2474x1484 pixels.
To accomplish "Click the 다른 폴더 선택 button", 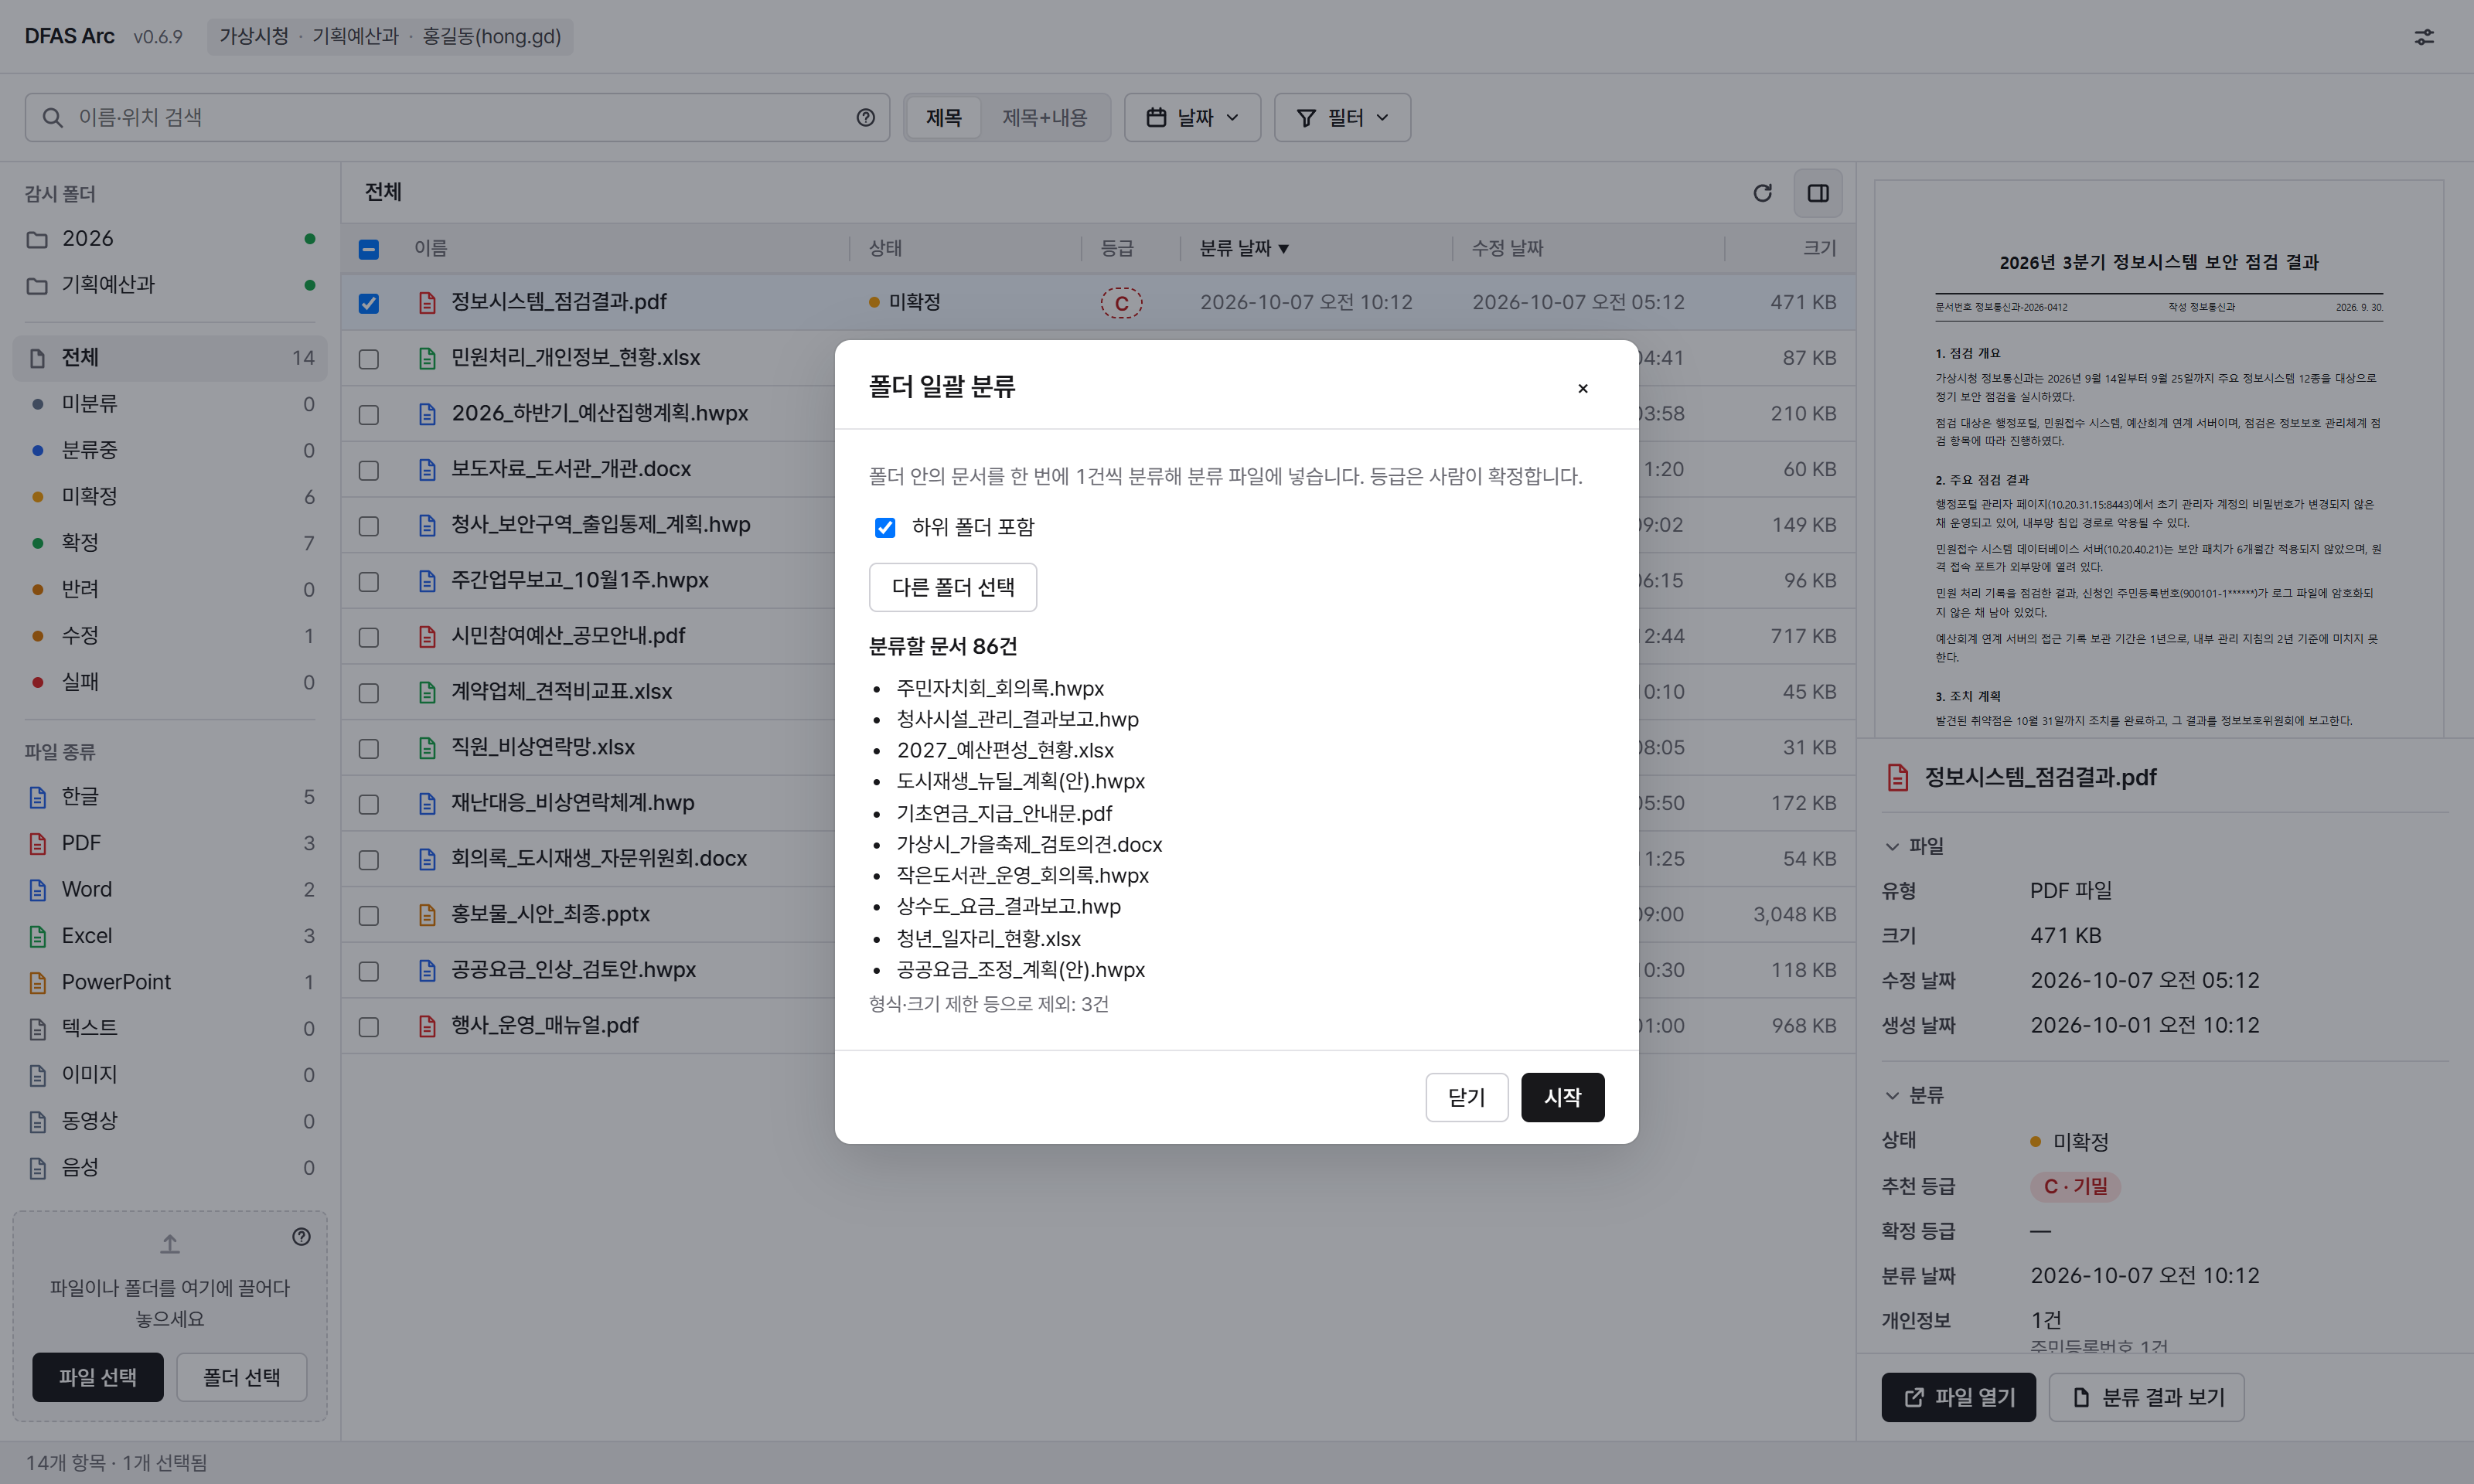I will click(952, 587).
